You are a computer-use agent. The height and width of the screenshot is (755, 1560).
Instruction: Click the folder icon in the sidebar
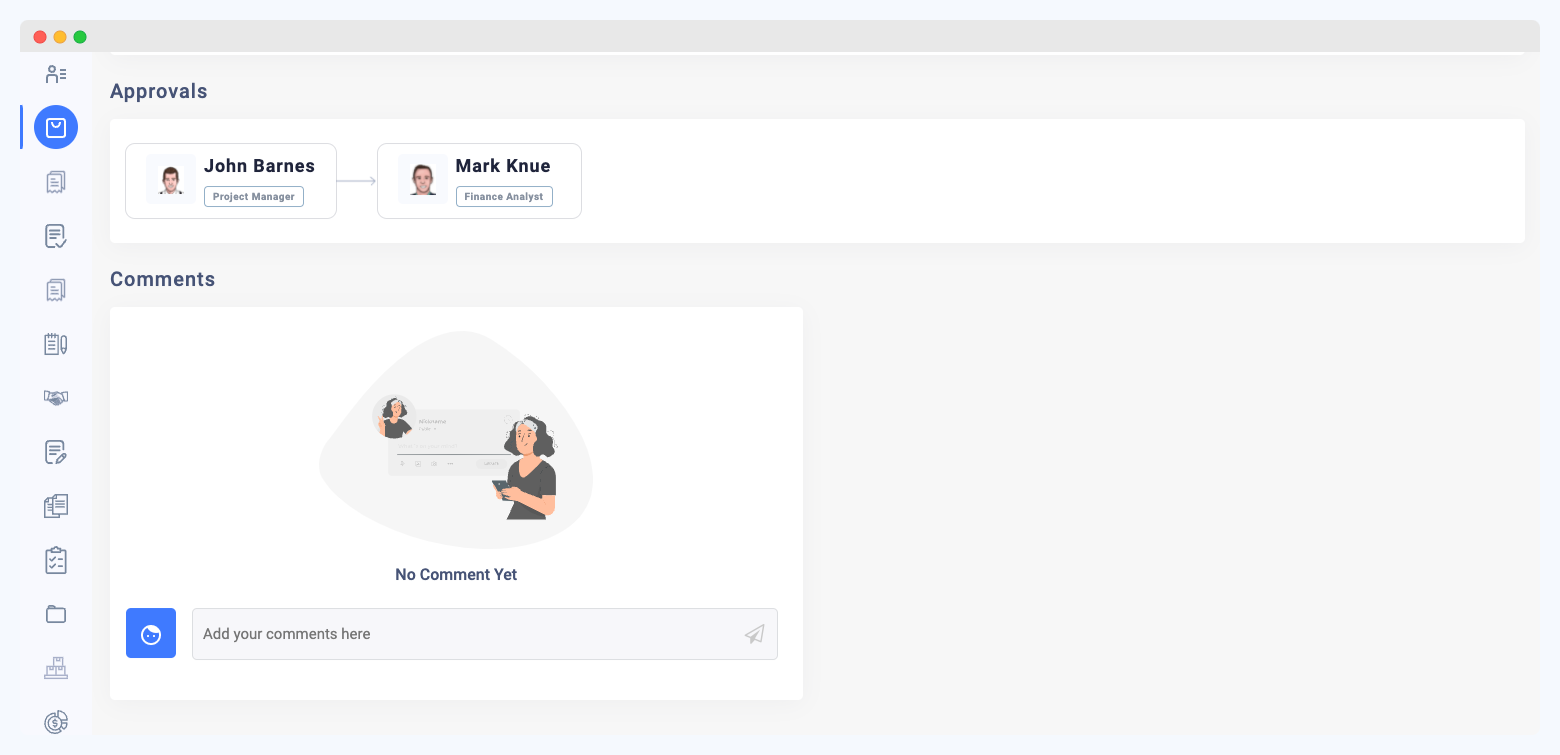coord(55,613)
